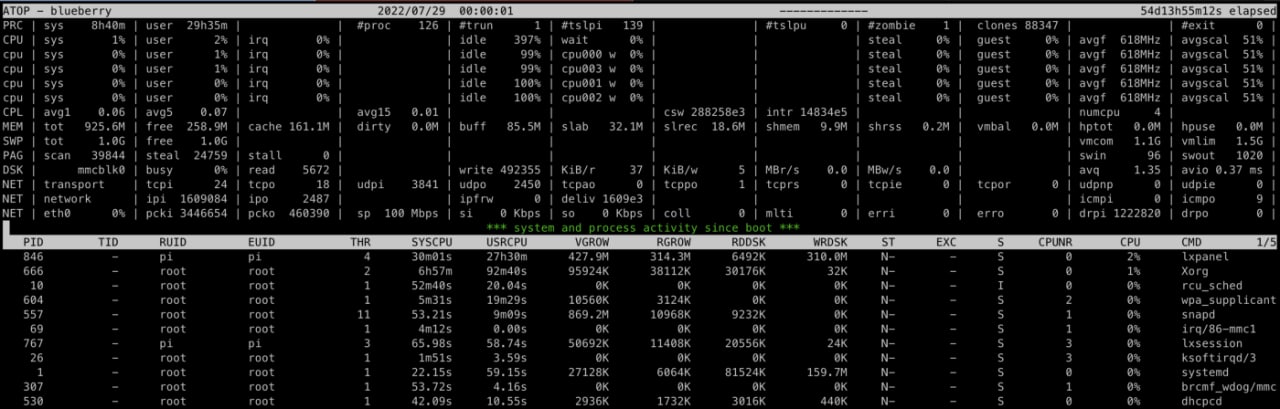
Task: Click PID 307 in the process list
Action: click(35, 386)
